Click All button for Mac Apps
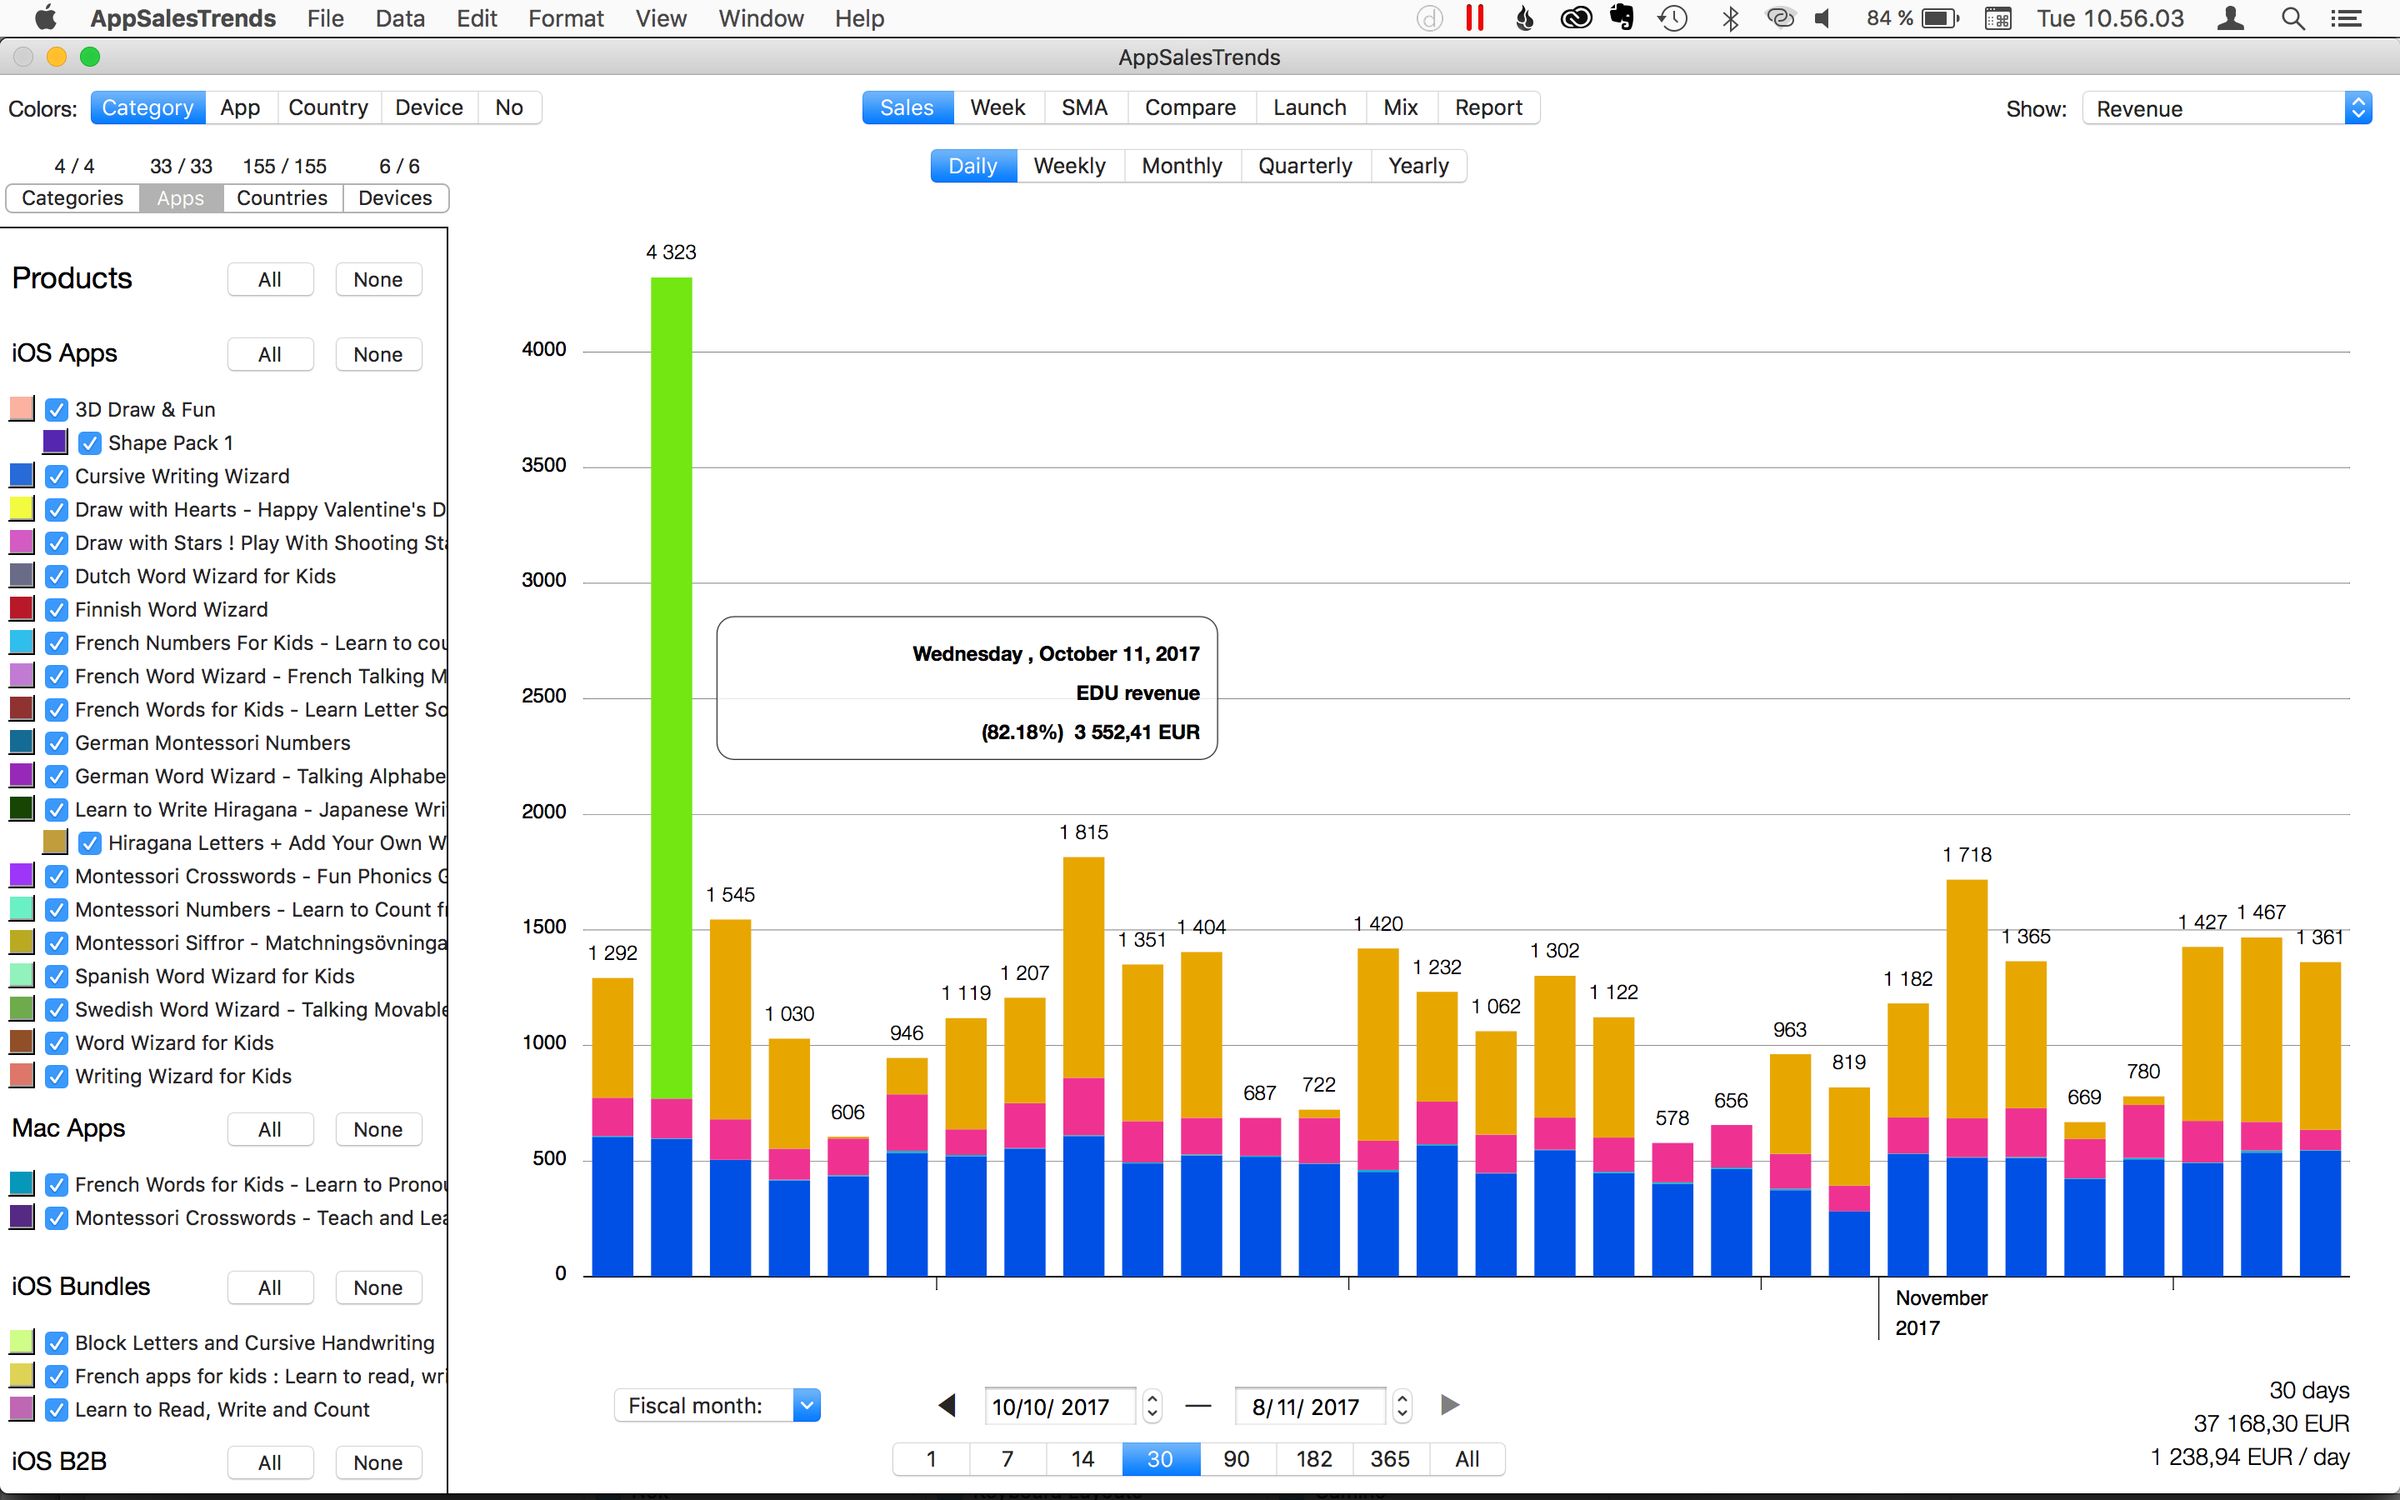Screen dimensions: 2400x1500 270,1129
